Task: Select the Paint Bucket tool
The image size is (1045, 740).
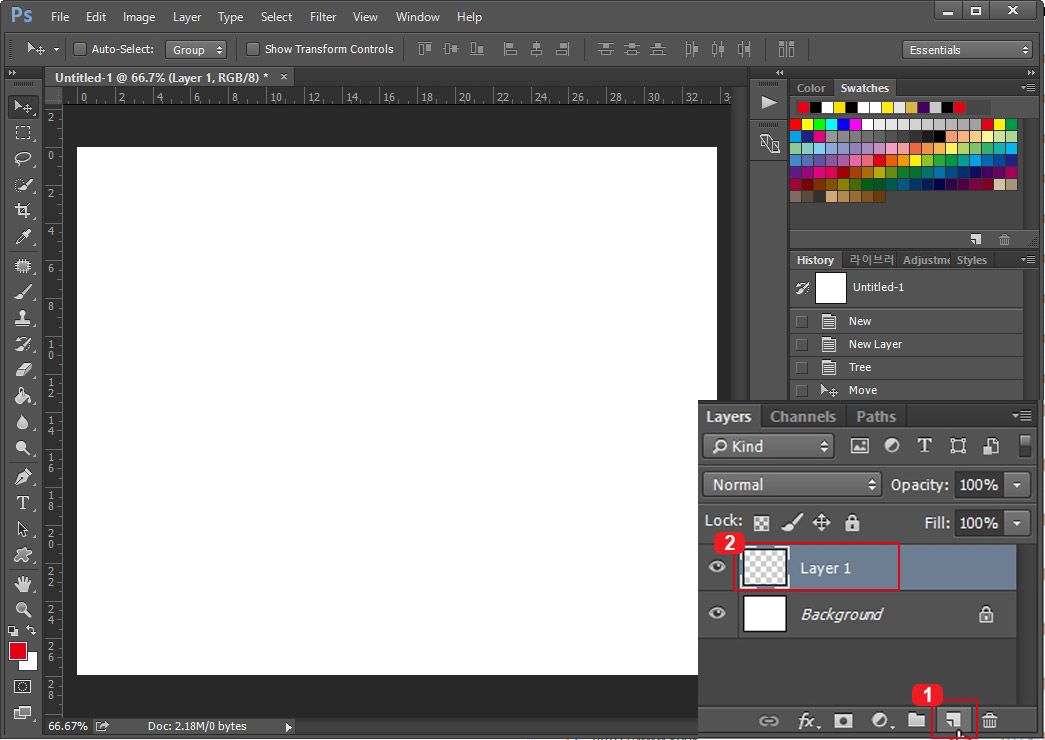Action: click(x=23, y=396)
